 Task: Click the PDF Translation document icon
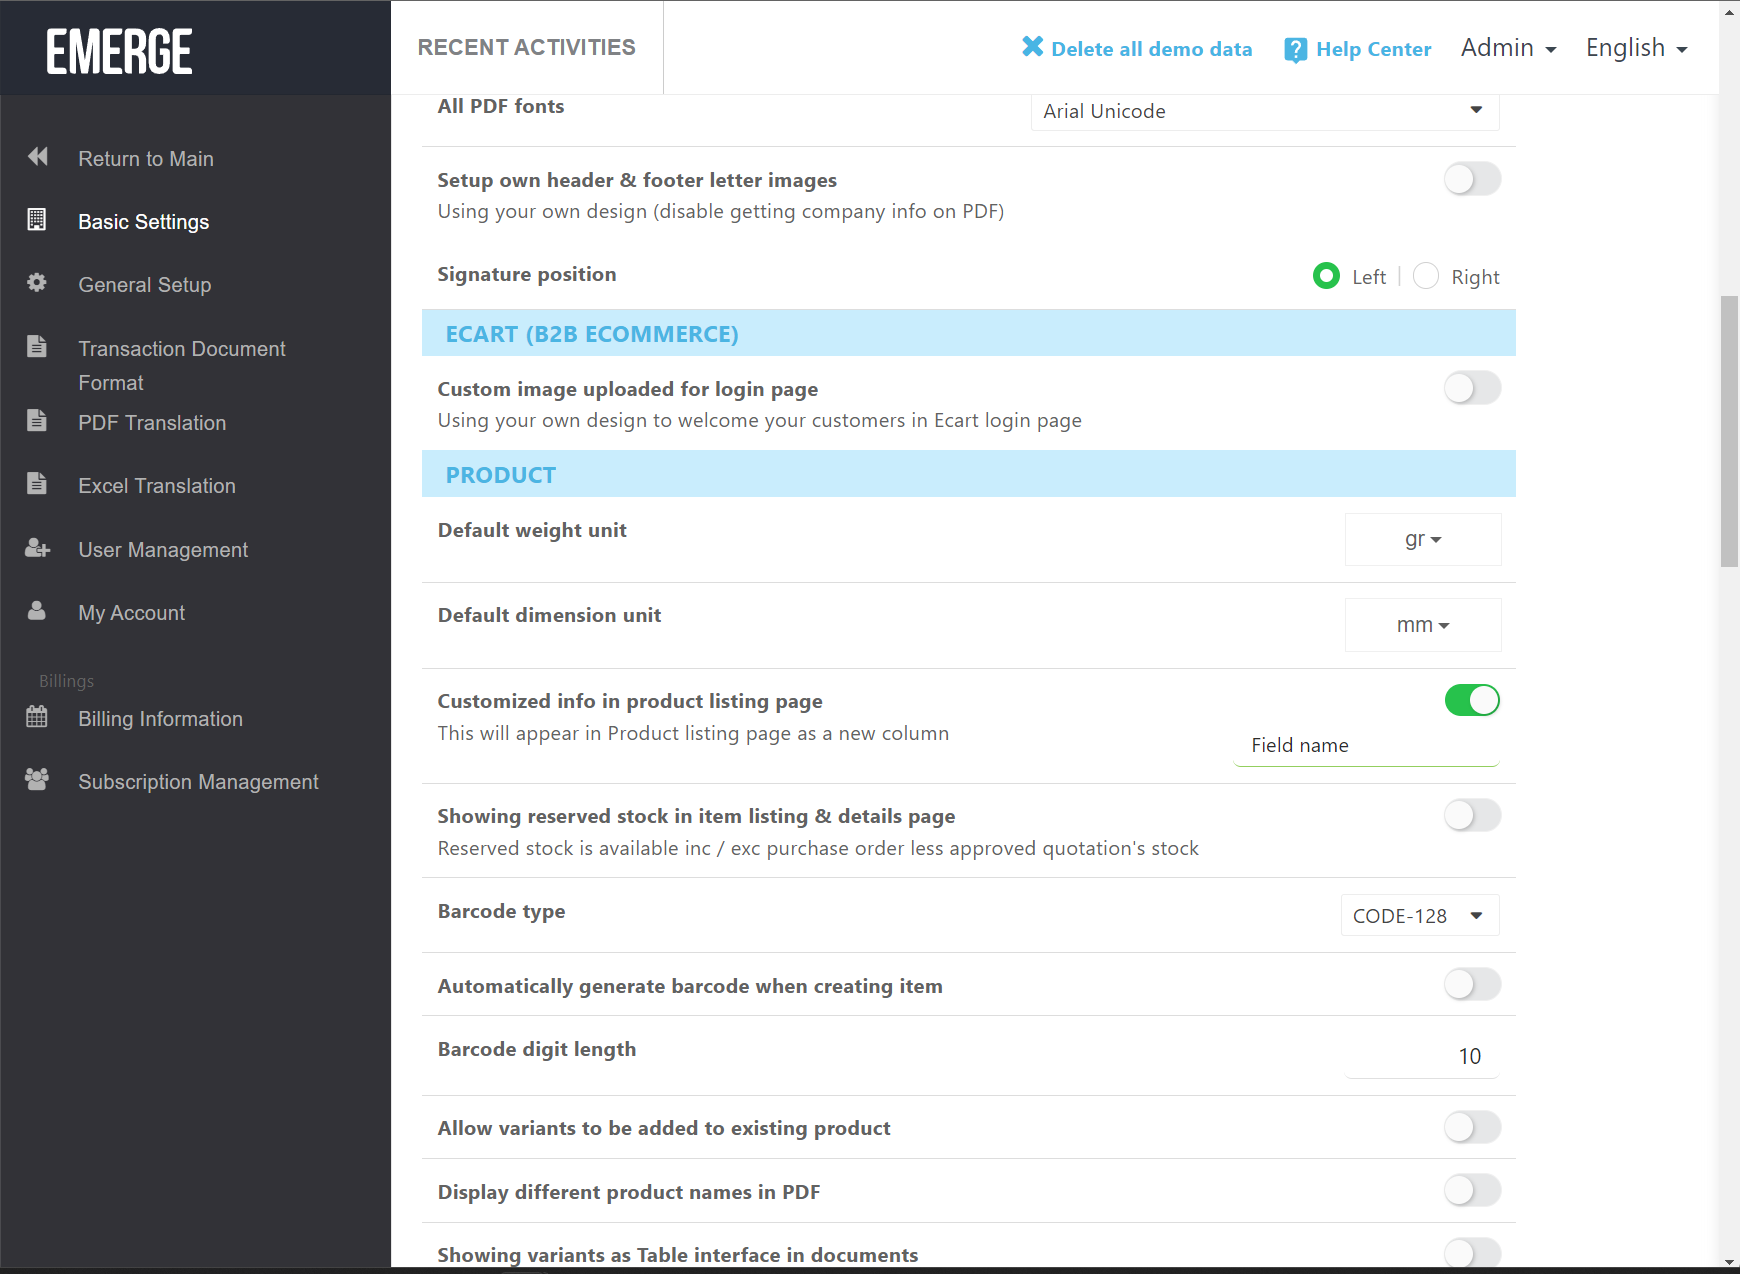37,420
